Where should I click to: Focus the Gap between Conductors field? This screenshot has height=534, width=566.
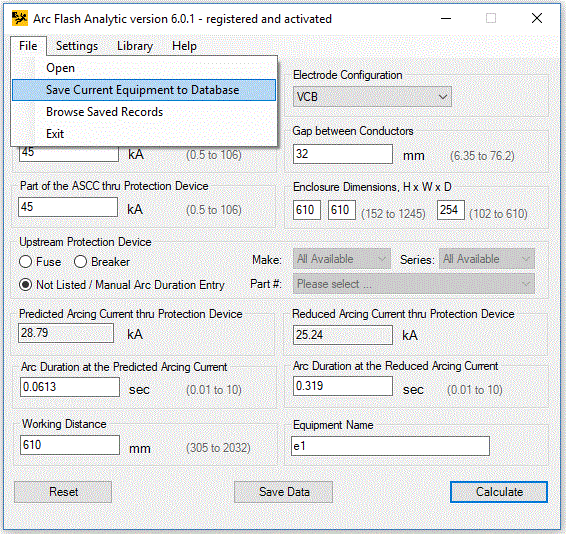[x=343, y=154]
